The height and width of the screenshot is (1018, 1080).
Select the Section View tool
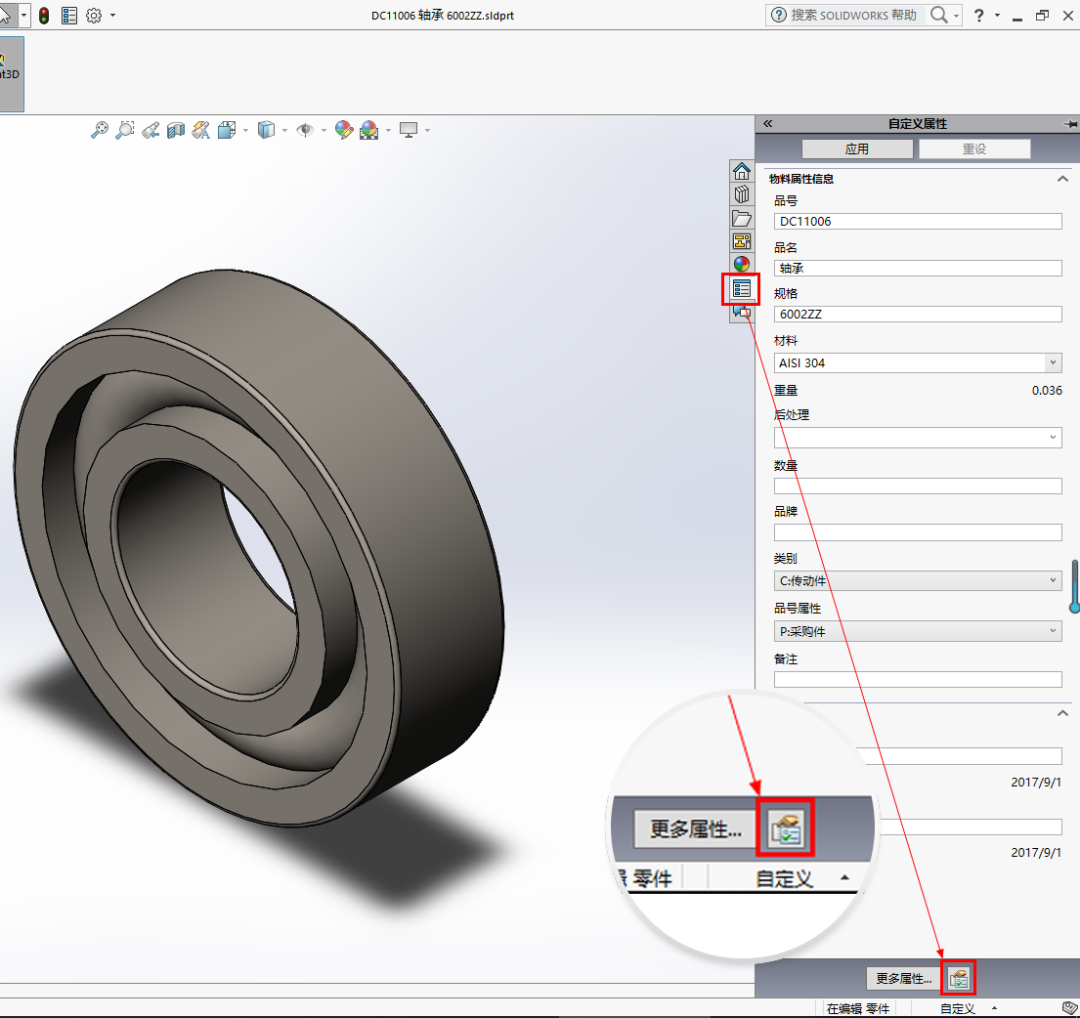176,130
